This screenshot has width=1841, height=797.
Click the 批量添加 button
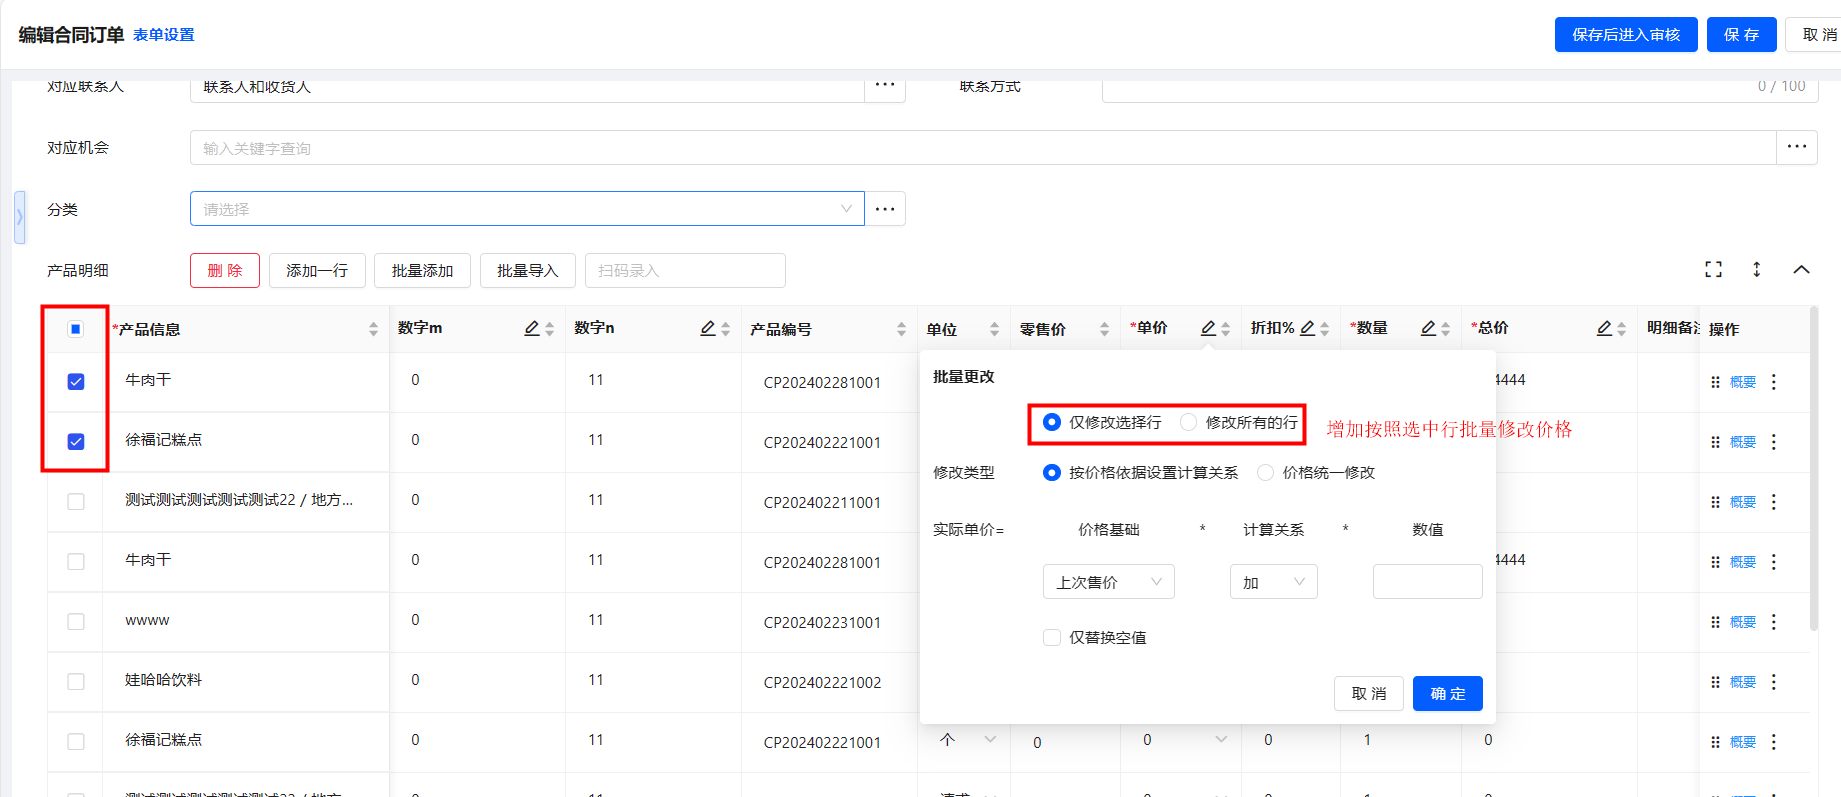coord(422,270)
